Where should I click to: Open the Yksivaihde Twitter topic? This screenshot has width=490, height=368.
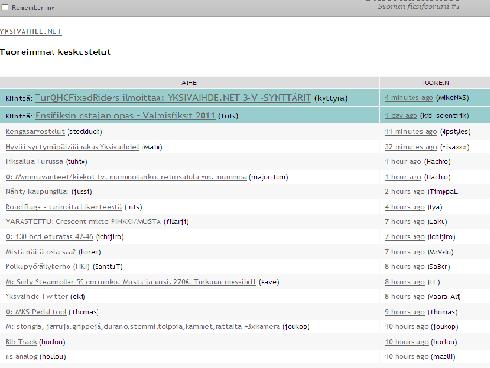pos(37,297)
